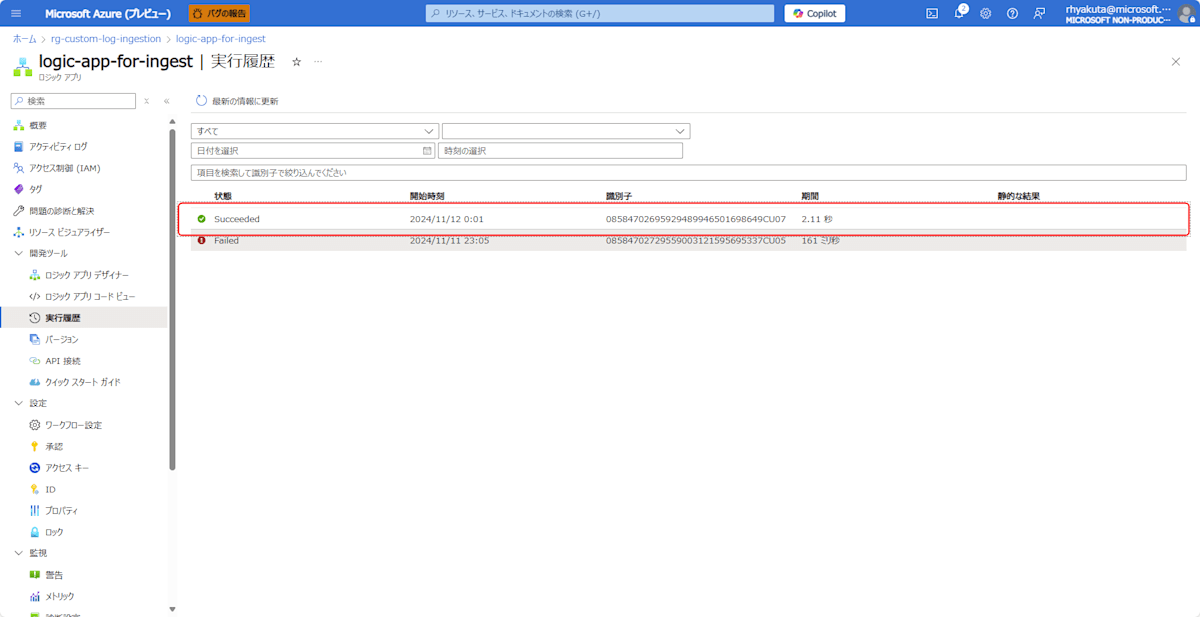Go to ホーム breadcrumb
The width and height of the screenshot is (1200, 617).
pos(24,39)
